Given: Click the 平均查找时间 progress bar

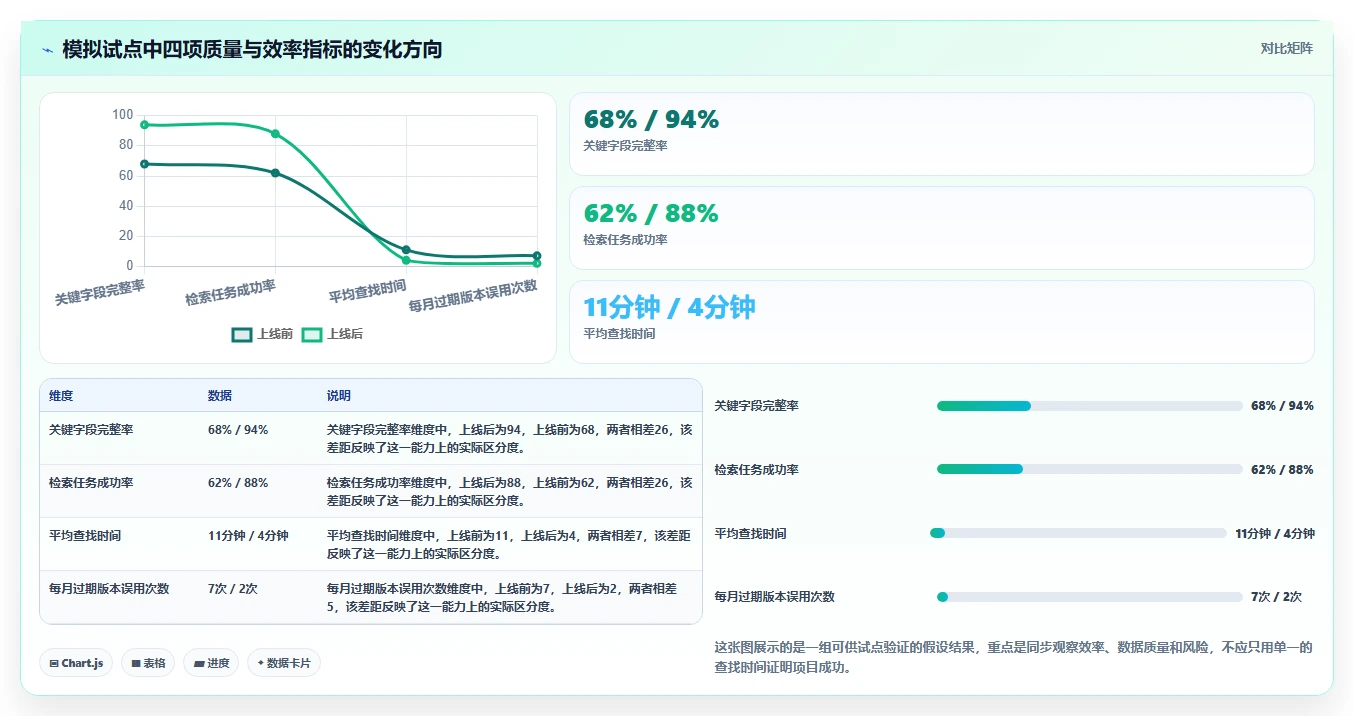Looking at the screenshot, I should (1078, 533).
